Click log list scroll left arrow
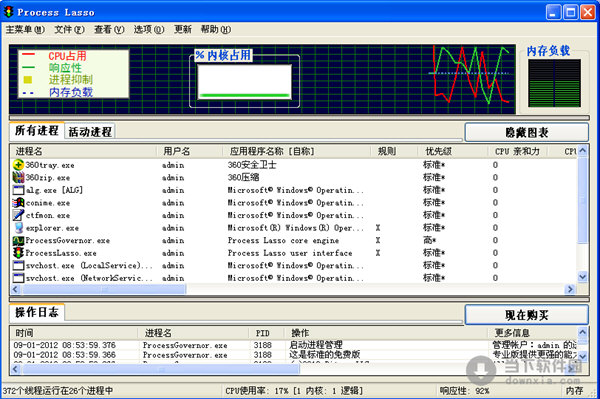 pos(16,369)
